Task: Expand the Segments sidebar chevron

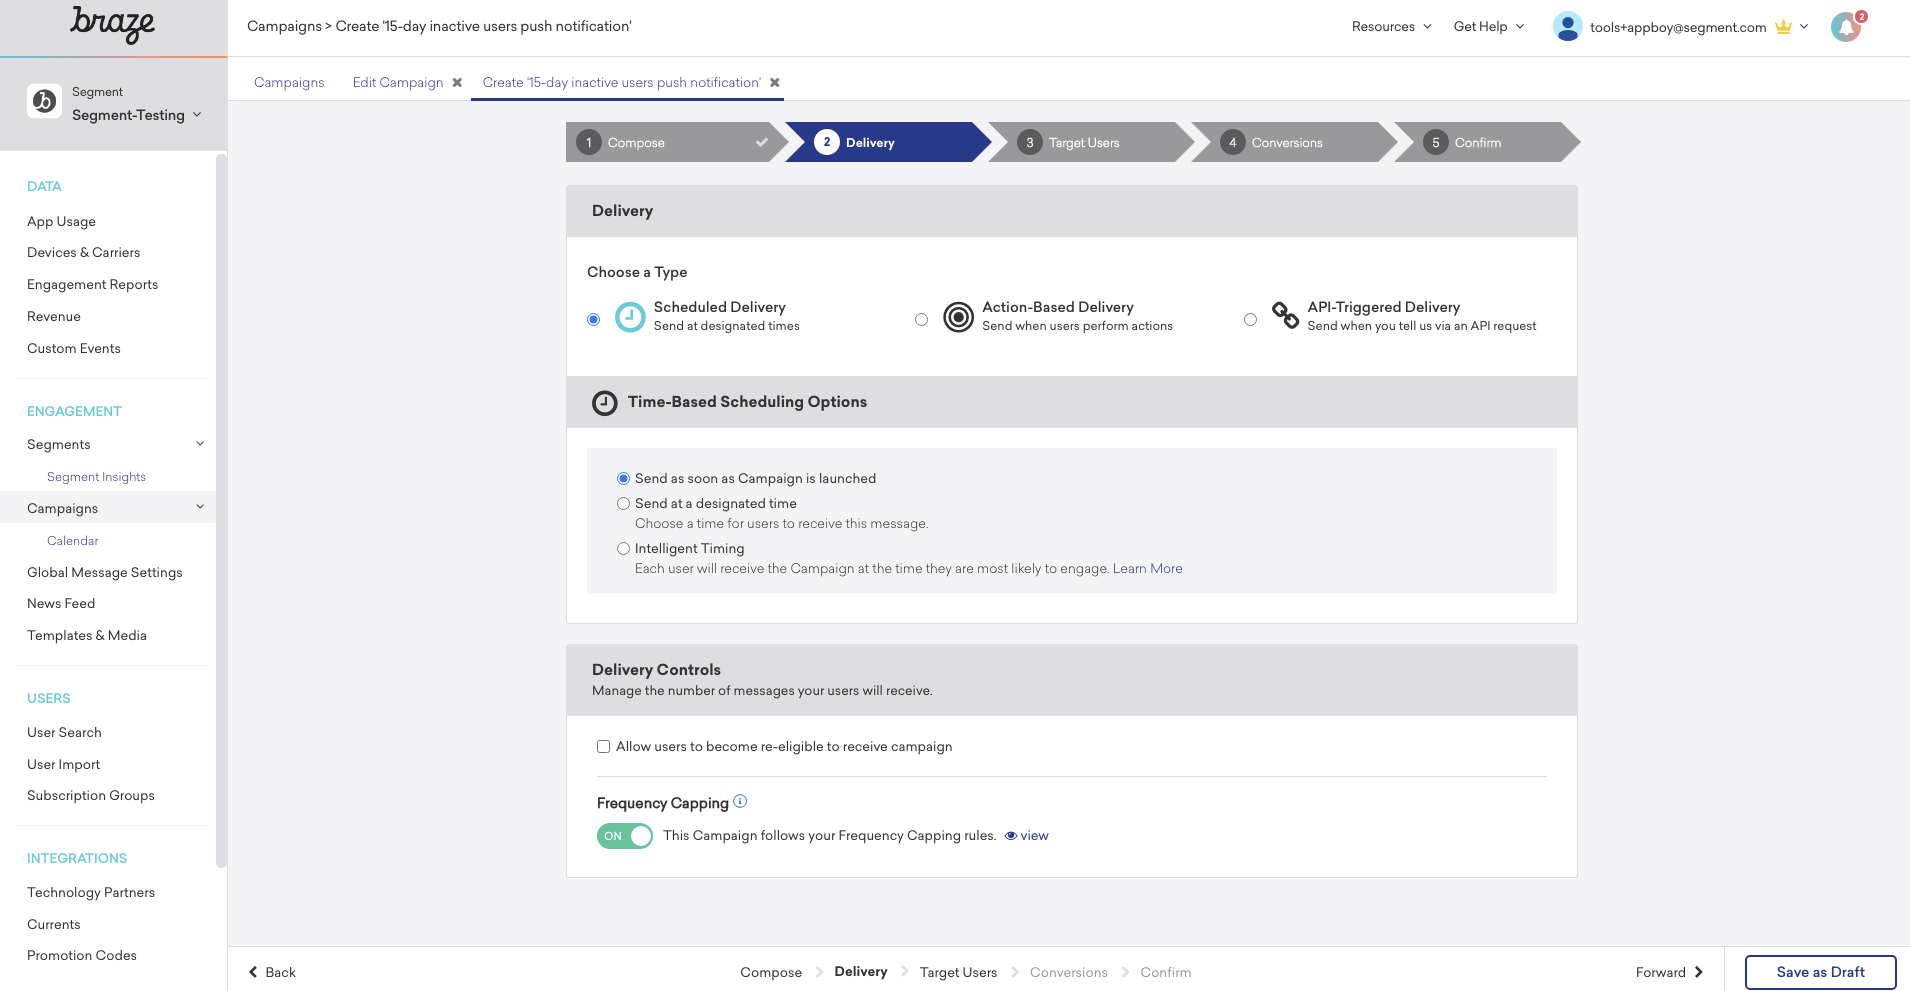Action: 200,444
